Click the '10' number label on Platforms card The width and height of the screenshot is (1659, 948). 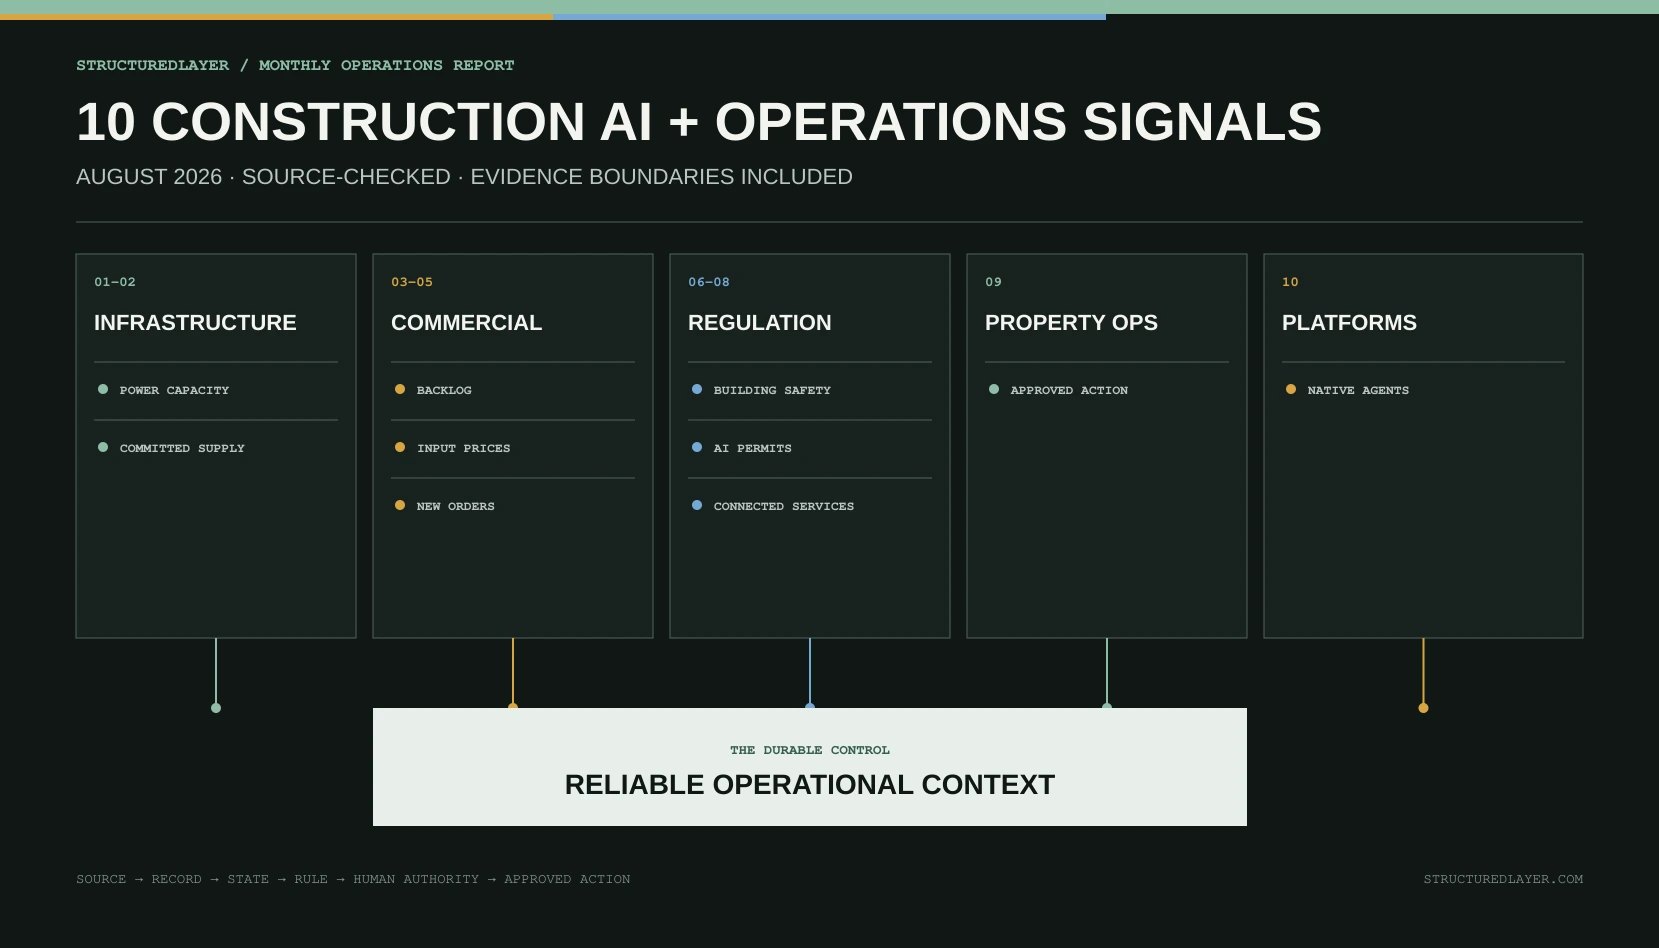1290,282
